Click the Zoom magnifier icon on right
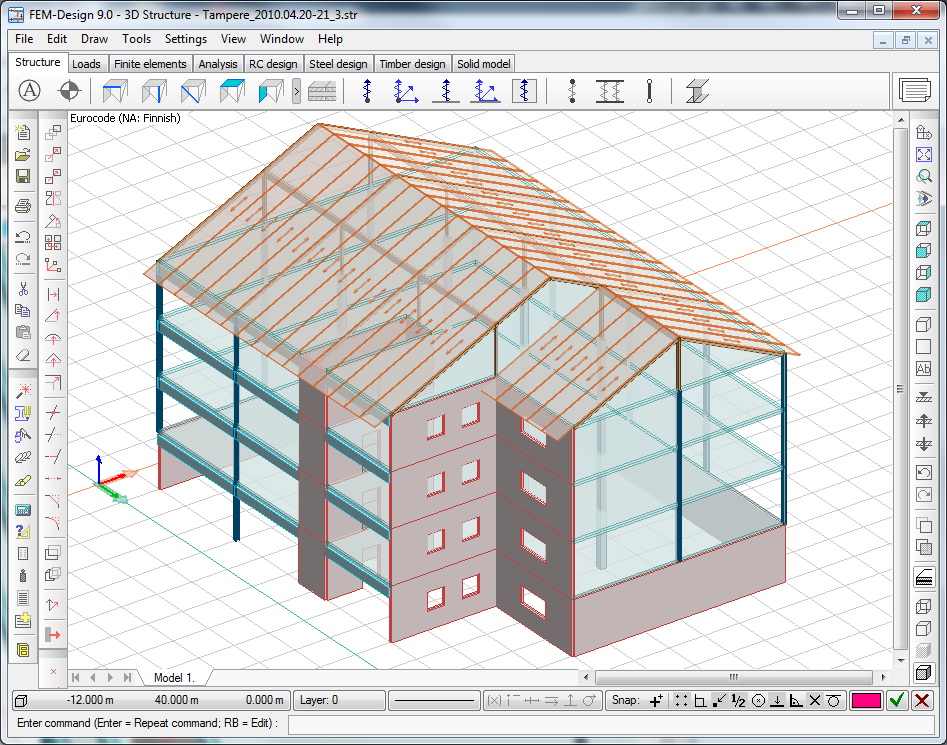Viewport: 947px width, 745px height. tap(923, 176)
